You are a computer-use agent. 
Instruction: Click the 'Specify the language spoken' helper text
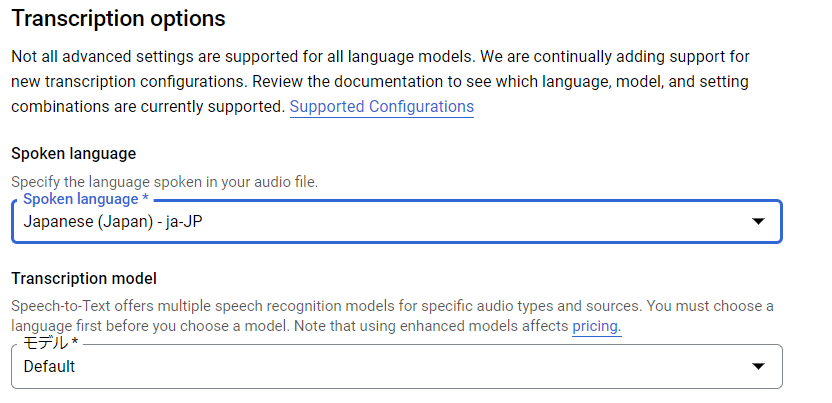(164, 182)
